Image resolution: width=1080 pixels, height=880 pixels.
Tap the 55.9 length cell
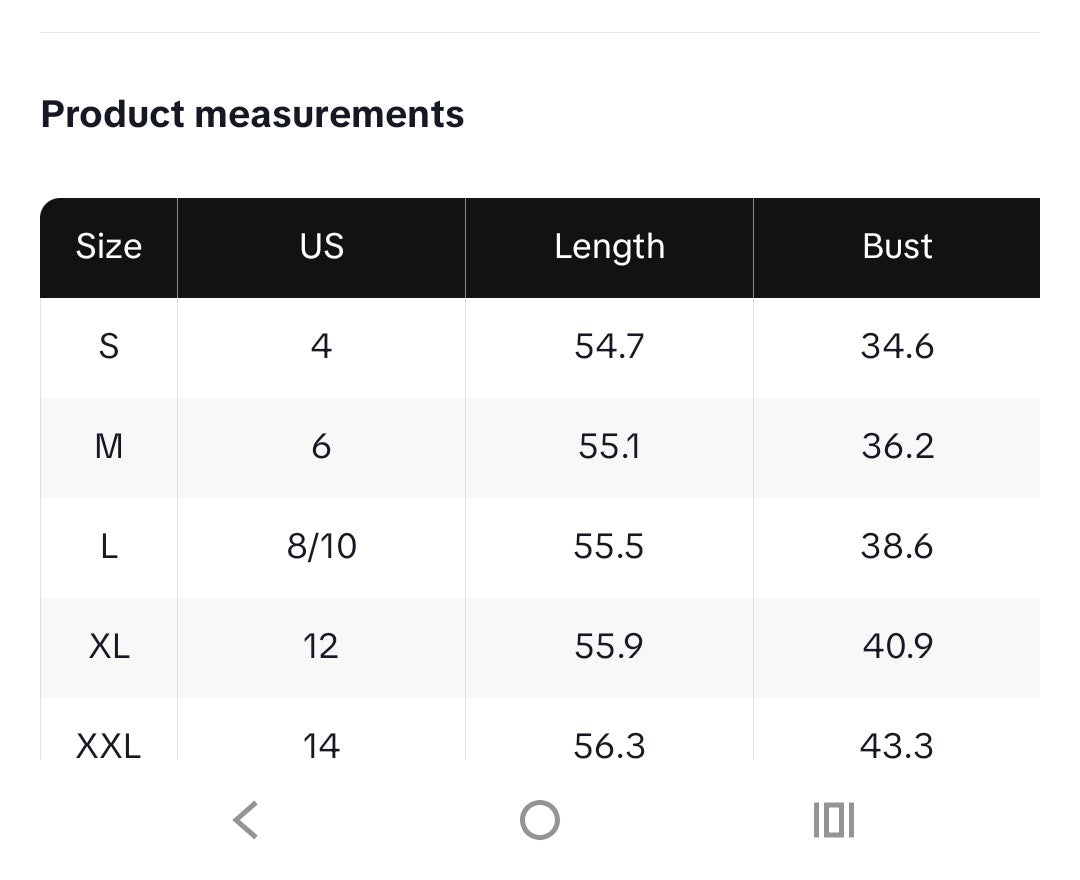tap(609, 647)
